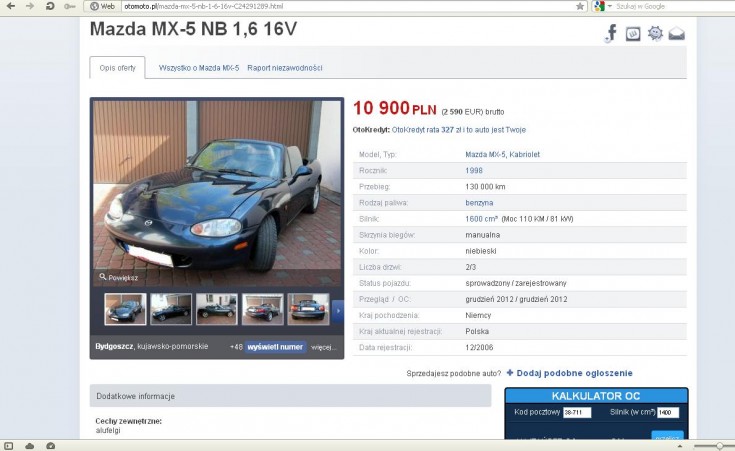Click 'Bydgoszcz' seller location text
The height and width of the screenshot is (451, 735).
[114, 346]
